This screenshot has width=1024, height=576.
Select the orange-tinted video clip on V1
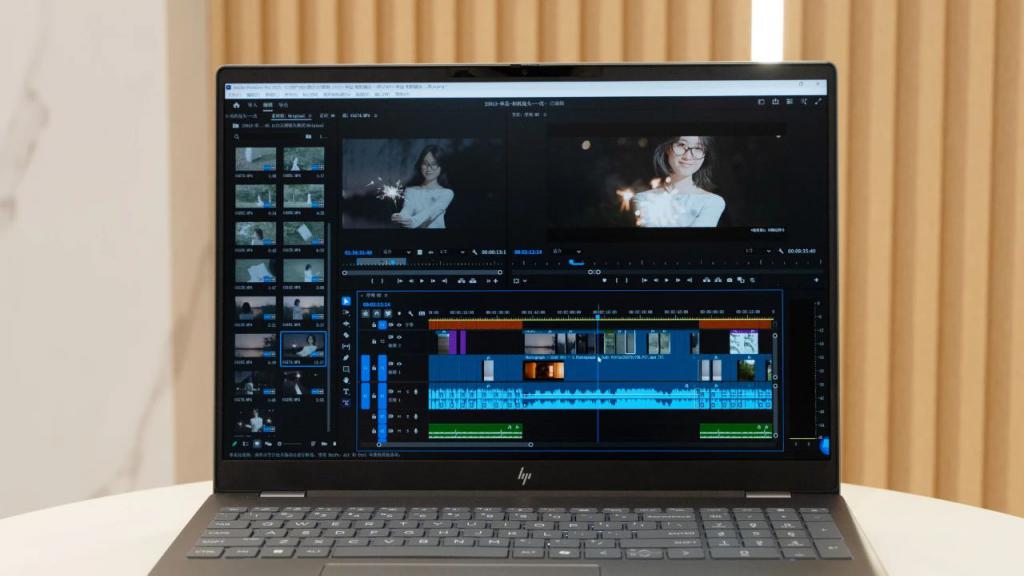543,371
